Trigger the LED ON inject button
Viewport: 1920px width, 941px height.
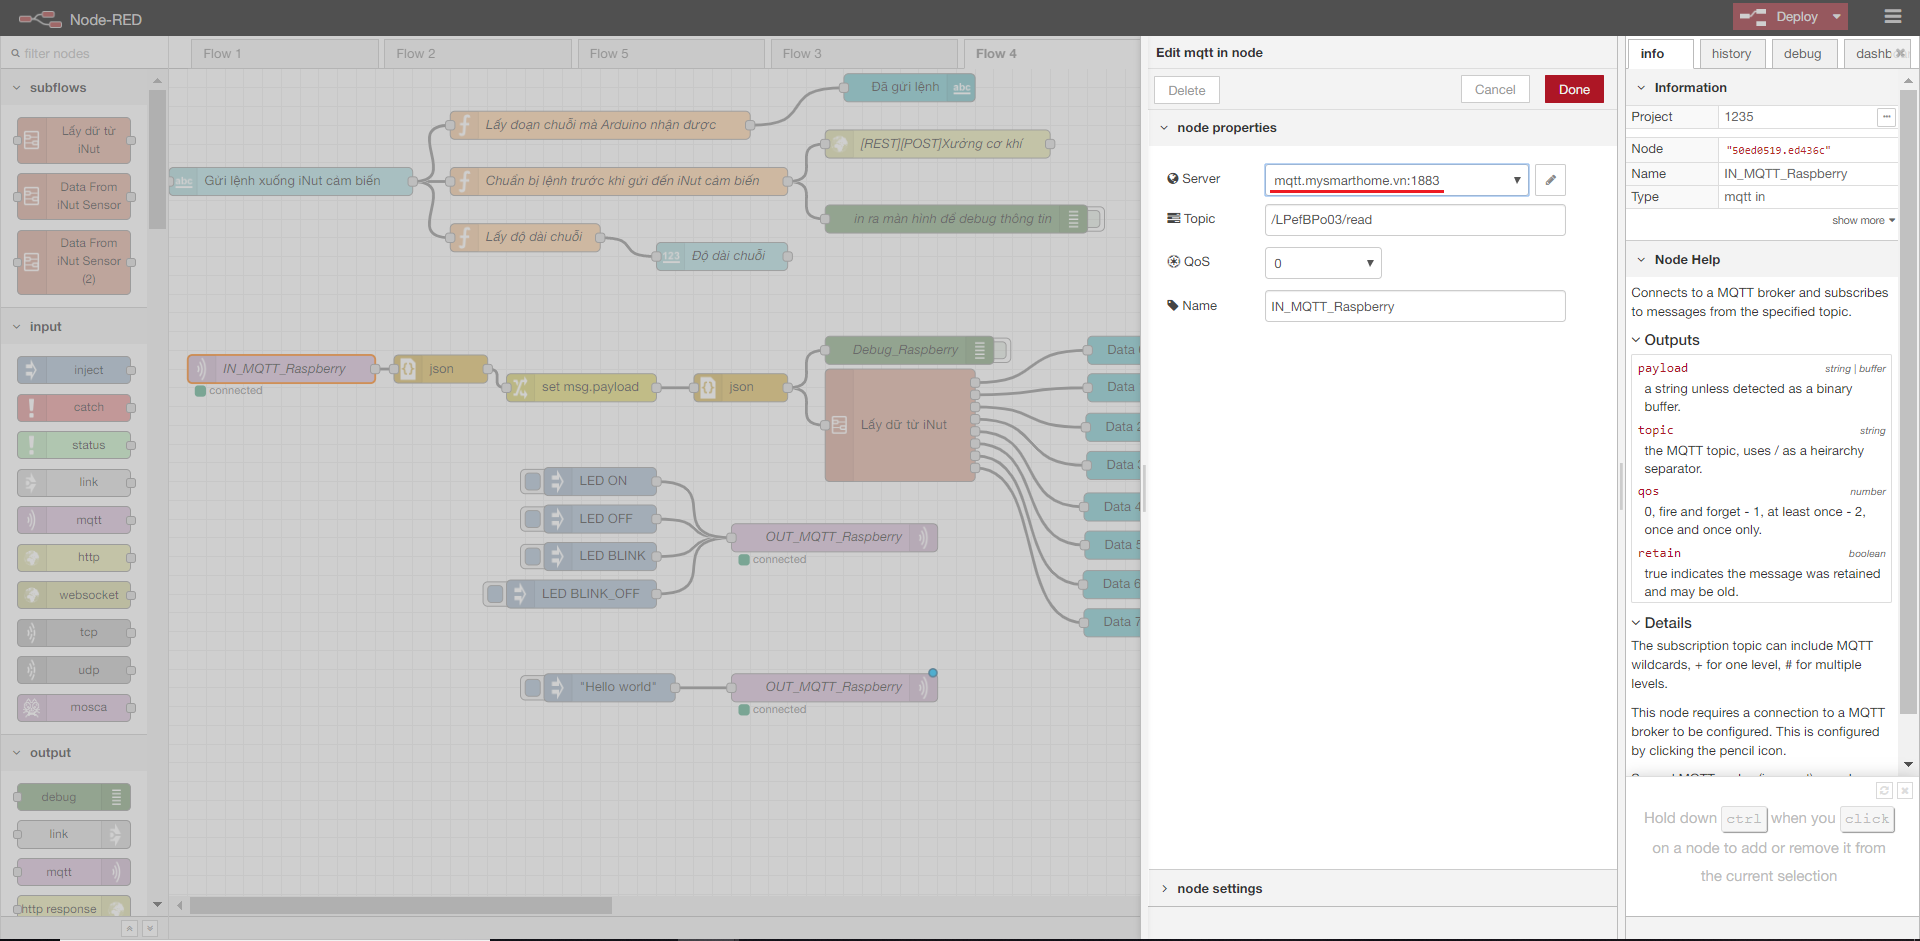pos(533,481)
